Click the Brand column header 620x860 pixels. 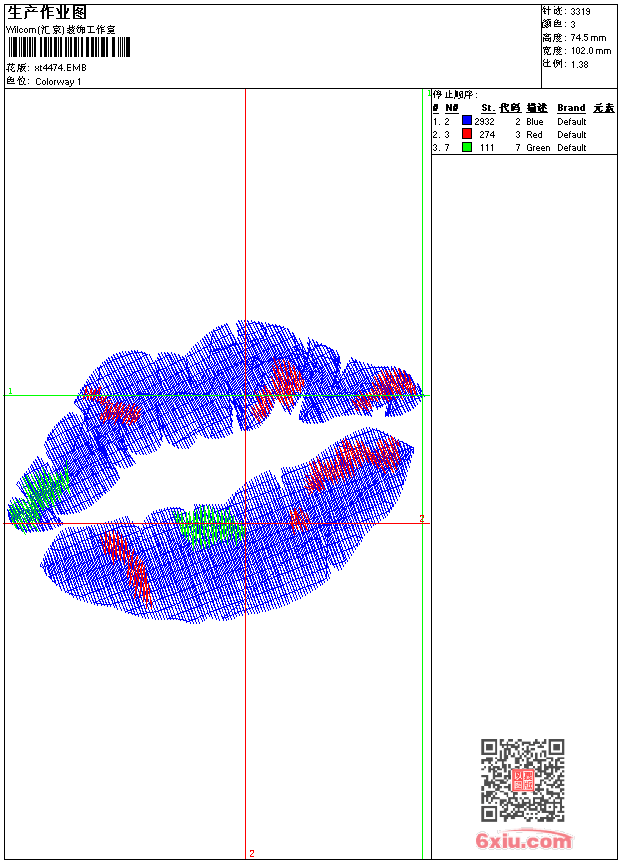[x=571, y=108]
